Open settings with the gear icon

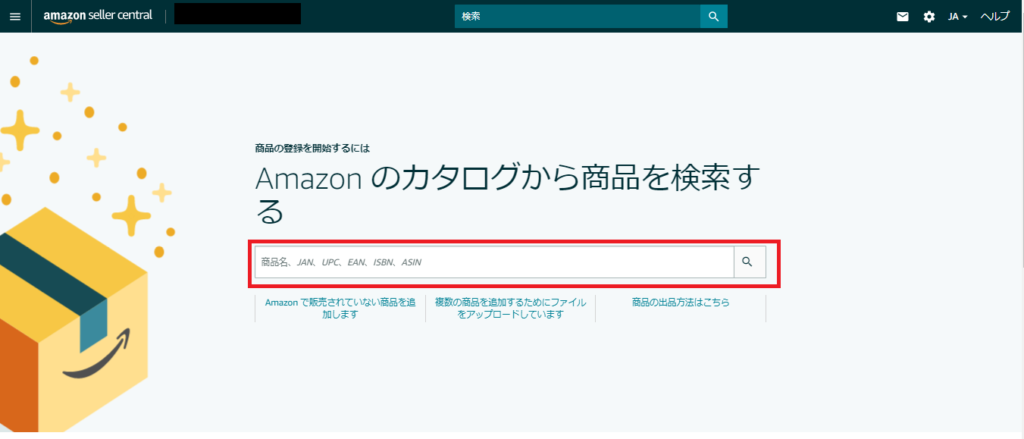pyautogui.click(x=929, y=16)
